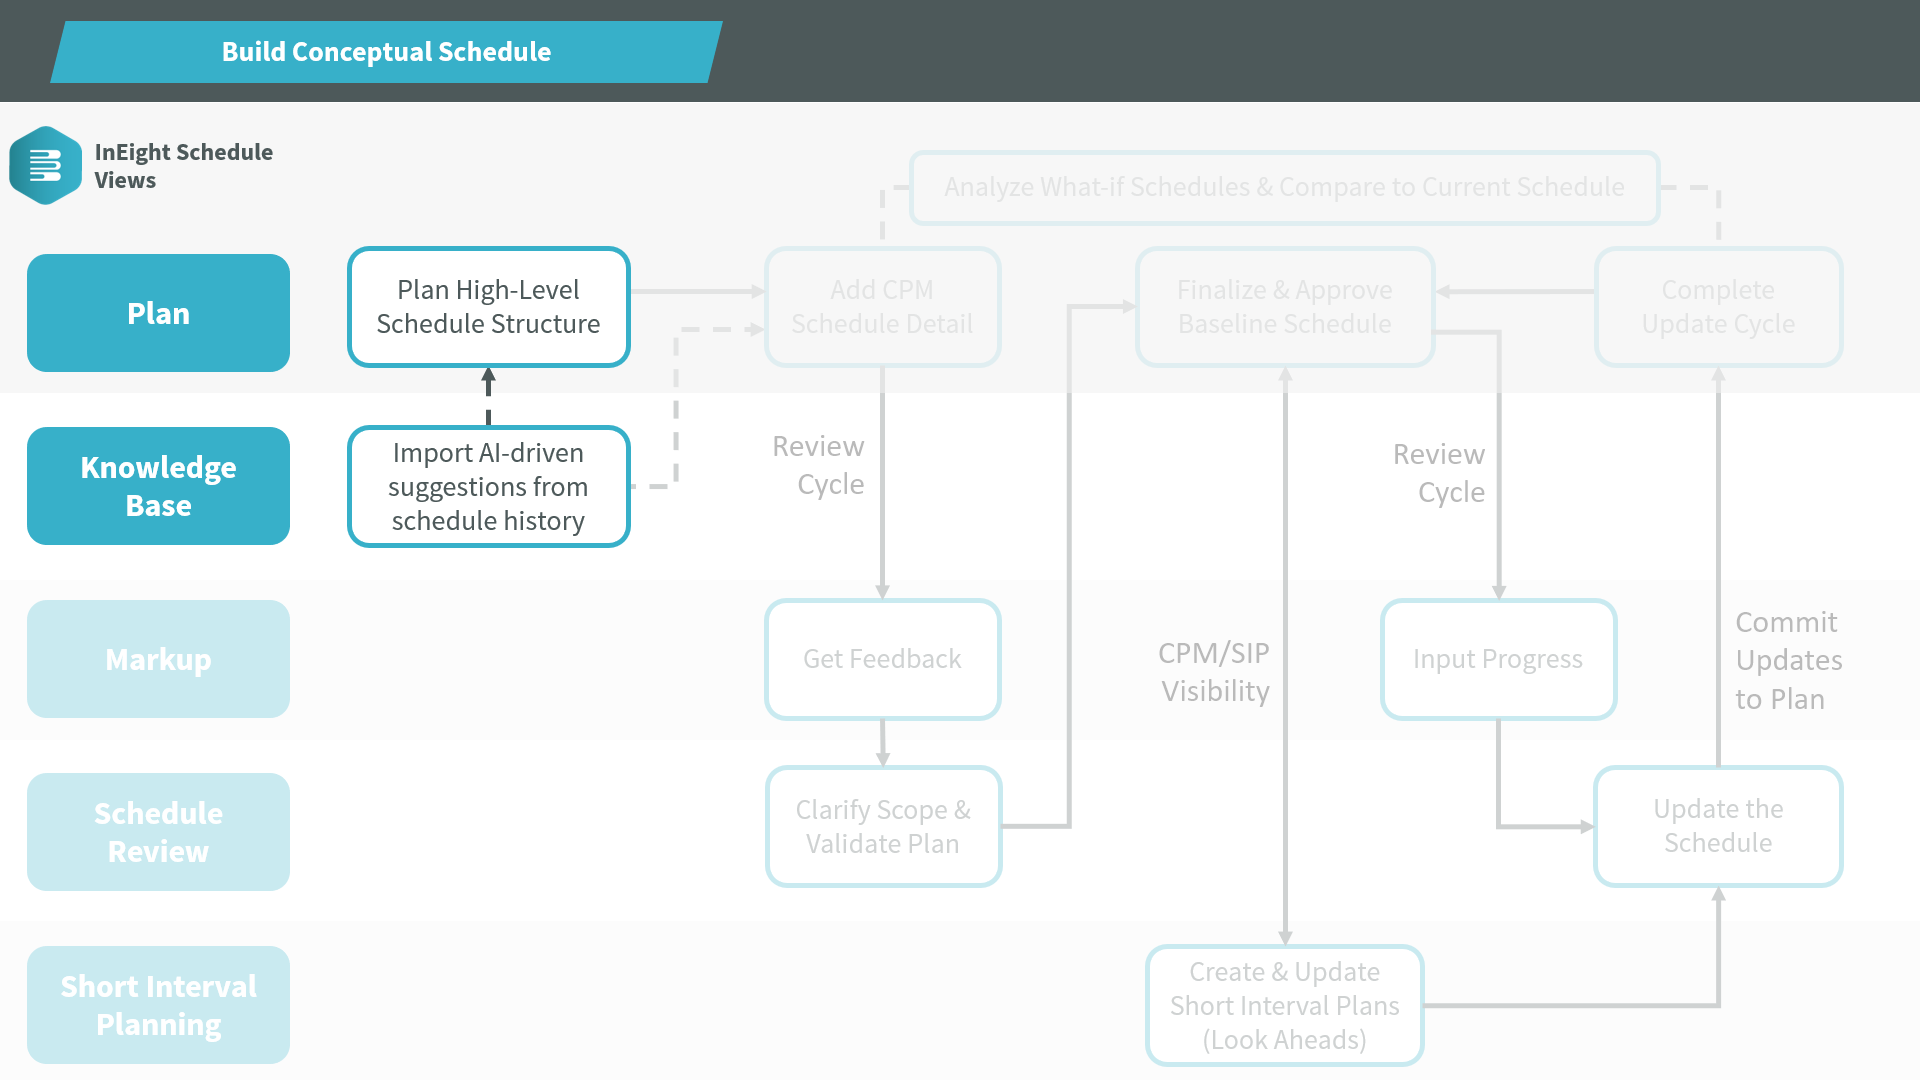The width and height of the screenshot is (1920, 1080).
Task: Click the CPM/SIP Visibility label
Action: pyautogui.click(x=1214, y=672)
